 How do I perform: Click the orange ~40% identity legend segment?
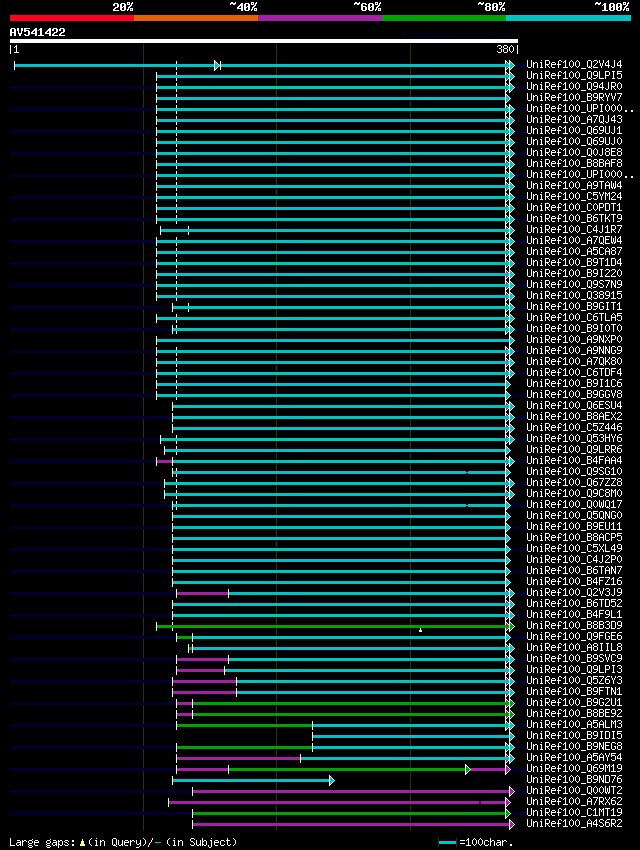coord(196,18)
